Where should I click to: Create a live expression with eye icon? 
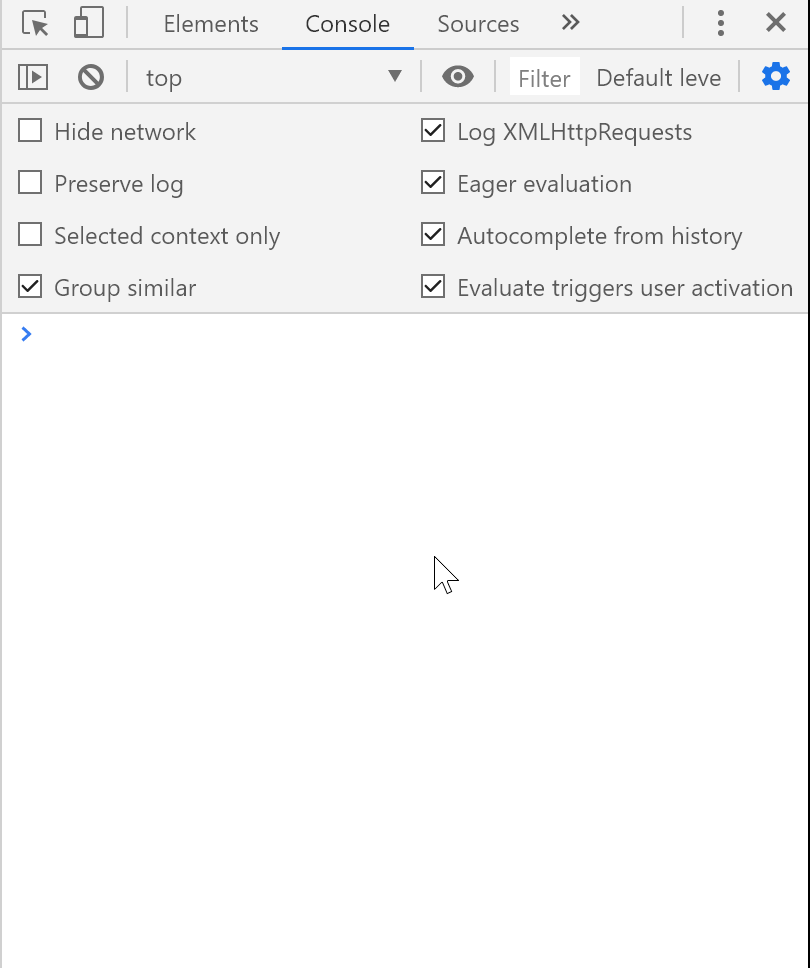coord(458,77)
